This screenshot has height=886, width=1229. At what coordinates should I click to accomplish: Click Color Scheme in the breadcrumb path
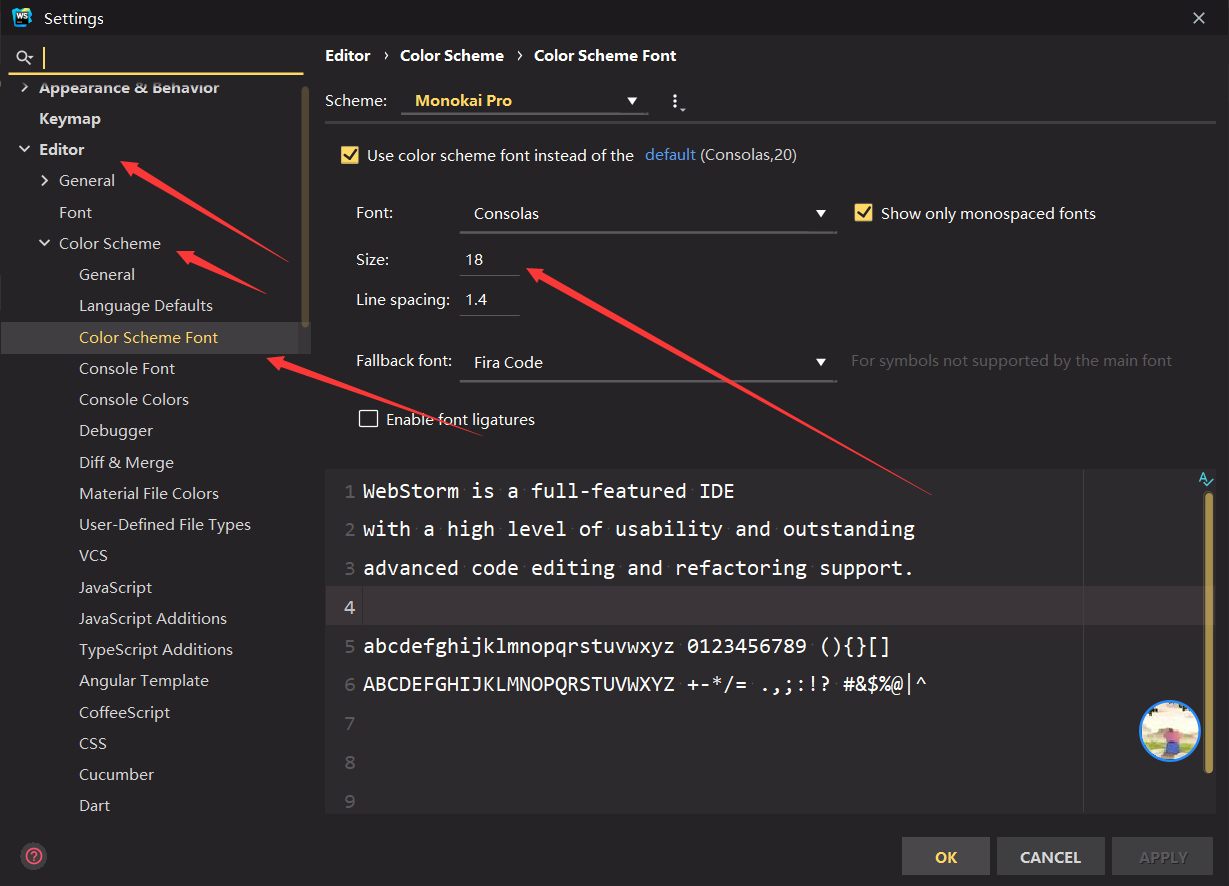pyautogui.click(x=452, y=55)
